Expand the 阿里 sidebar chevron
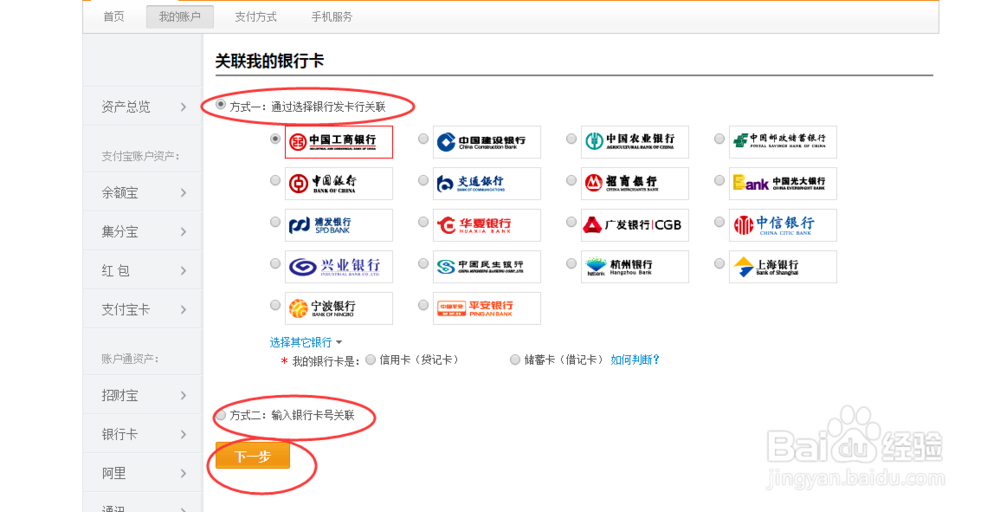 pyautogui.click(x=184, y=473)
